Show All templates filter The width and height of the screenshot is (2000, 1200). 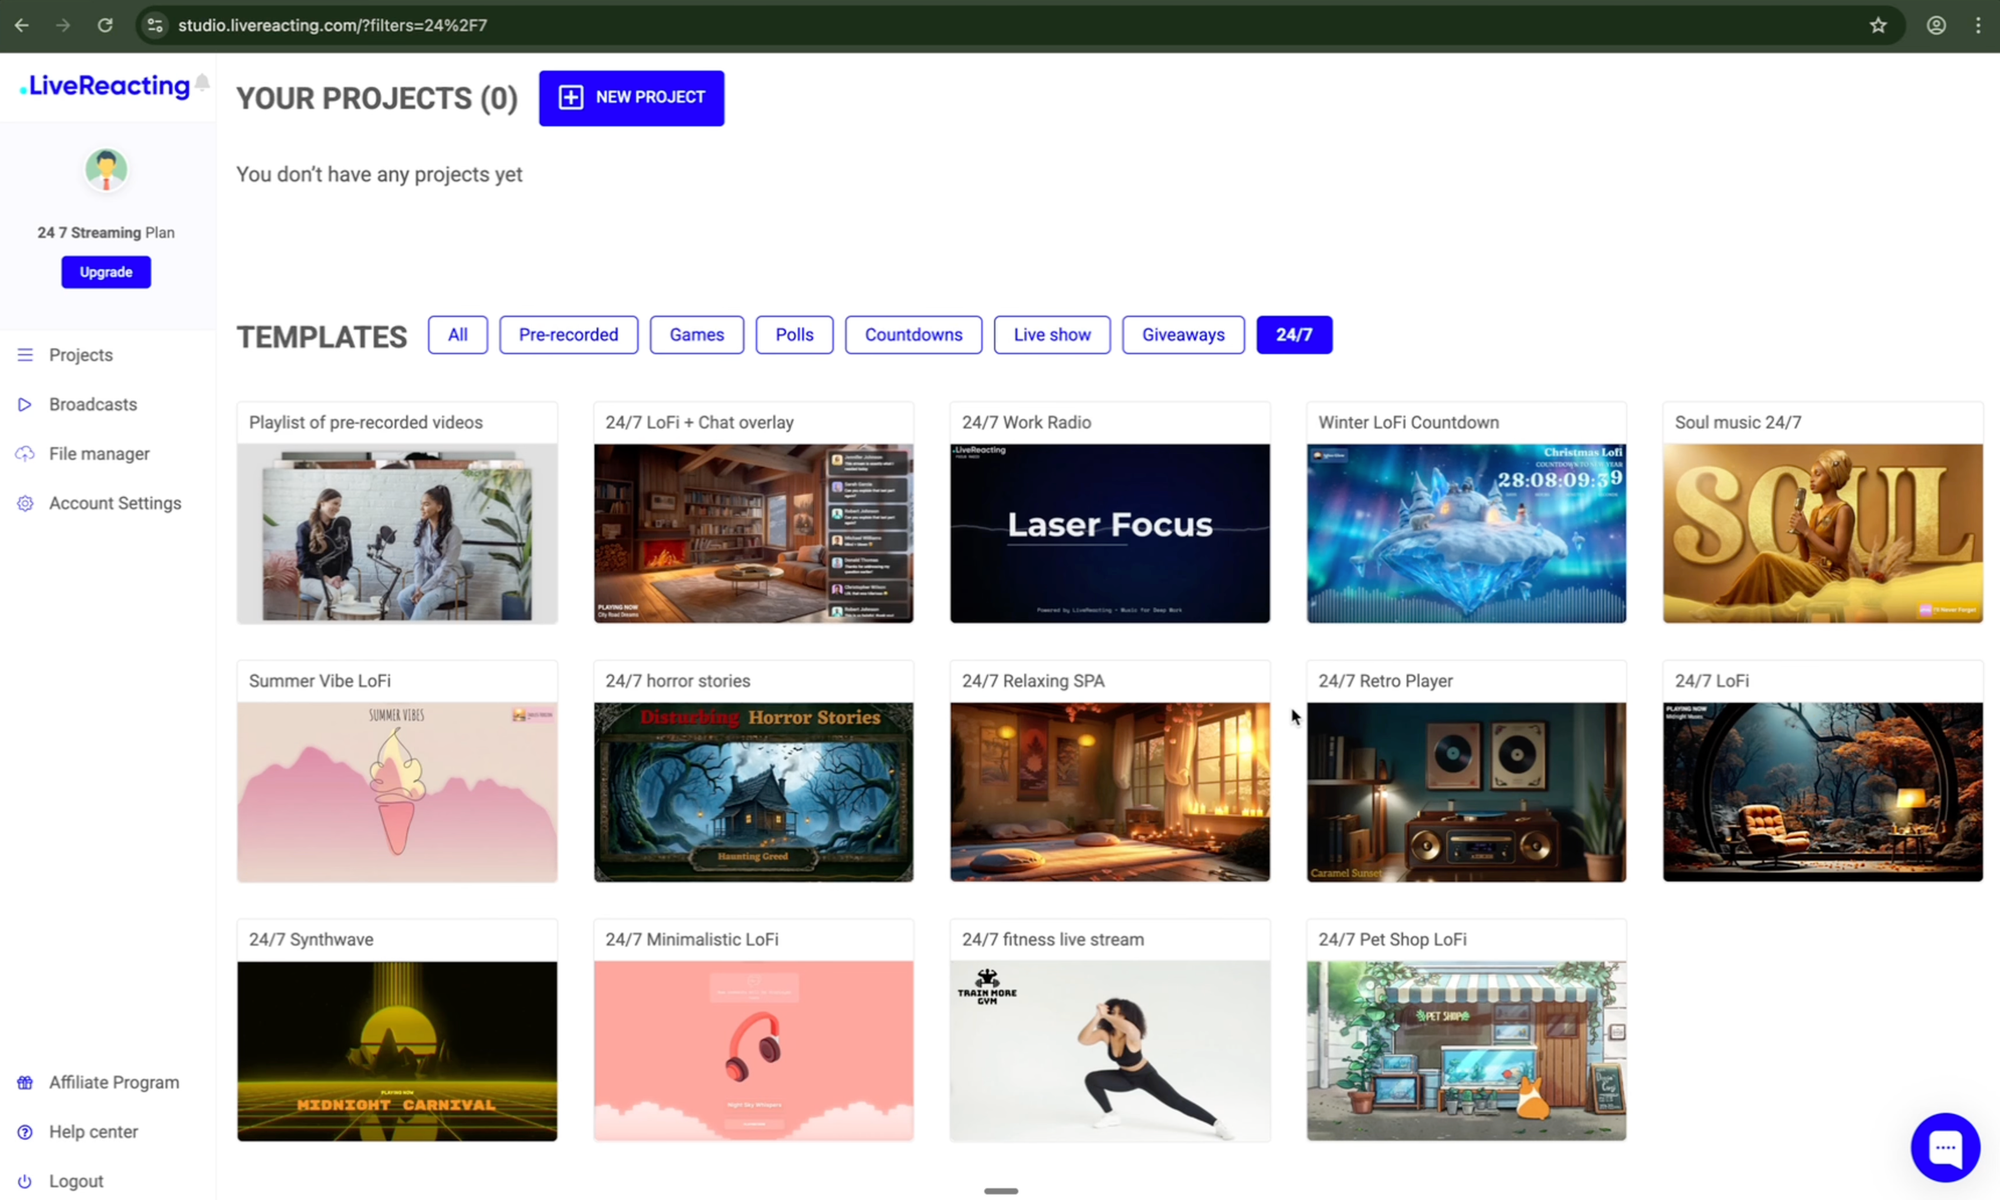(x=457, y=335)
